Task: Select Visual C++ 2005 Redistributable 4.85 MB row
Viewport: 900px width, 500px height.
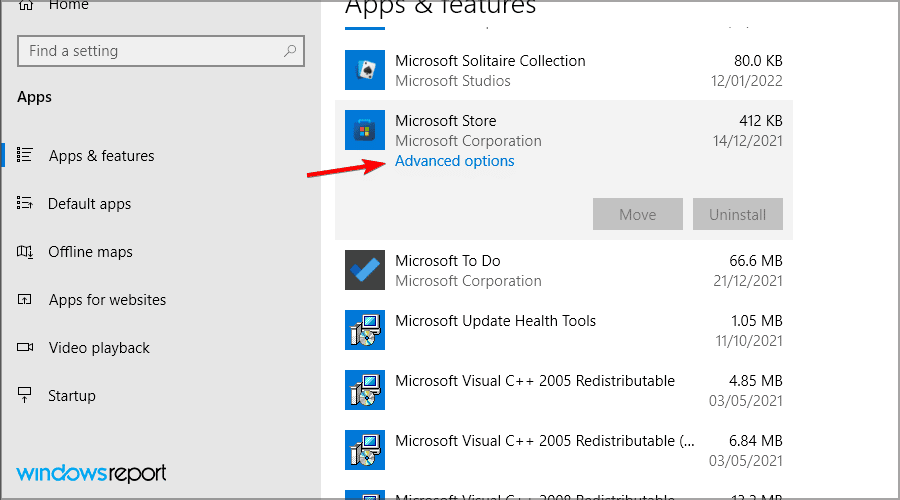Action: pos(564,390)
